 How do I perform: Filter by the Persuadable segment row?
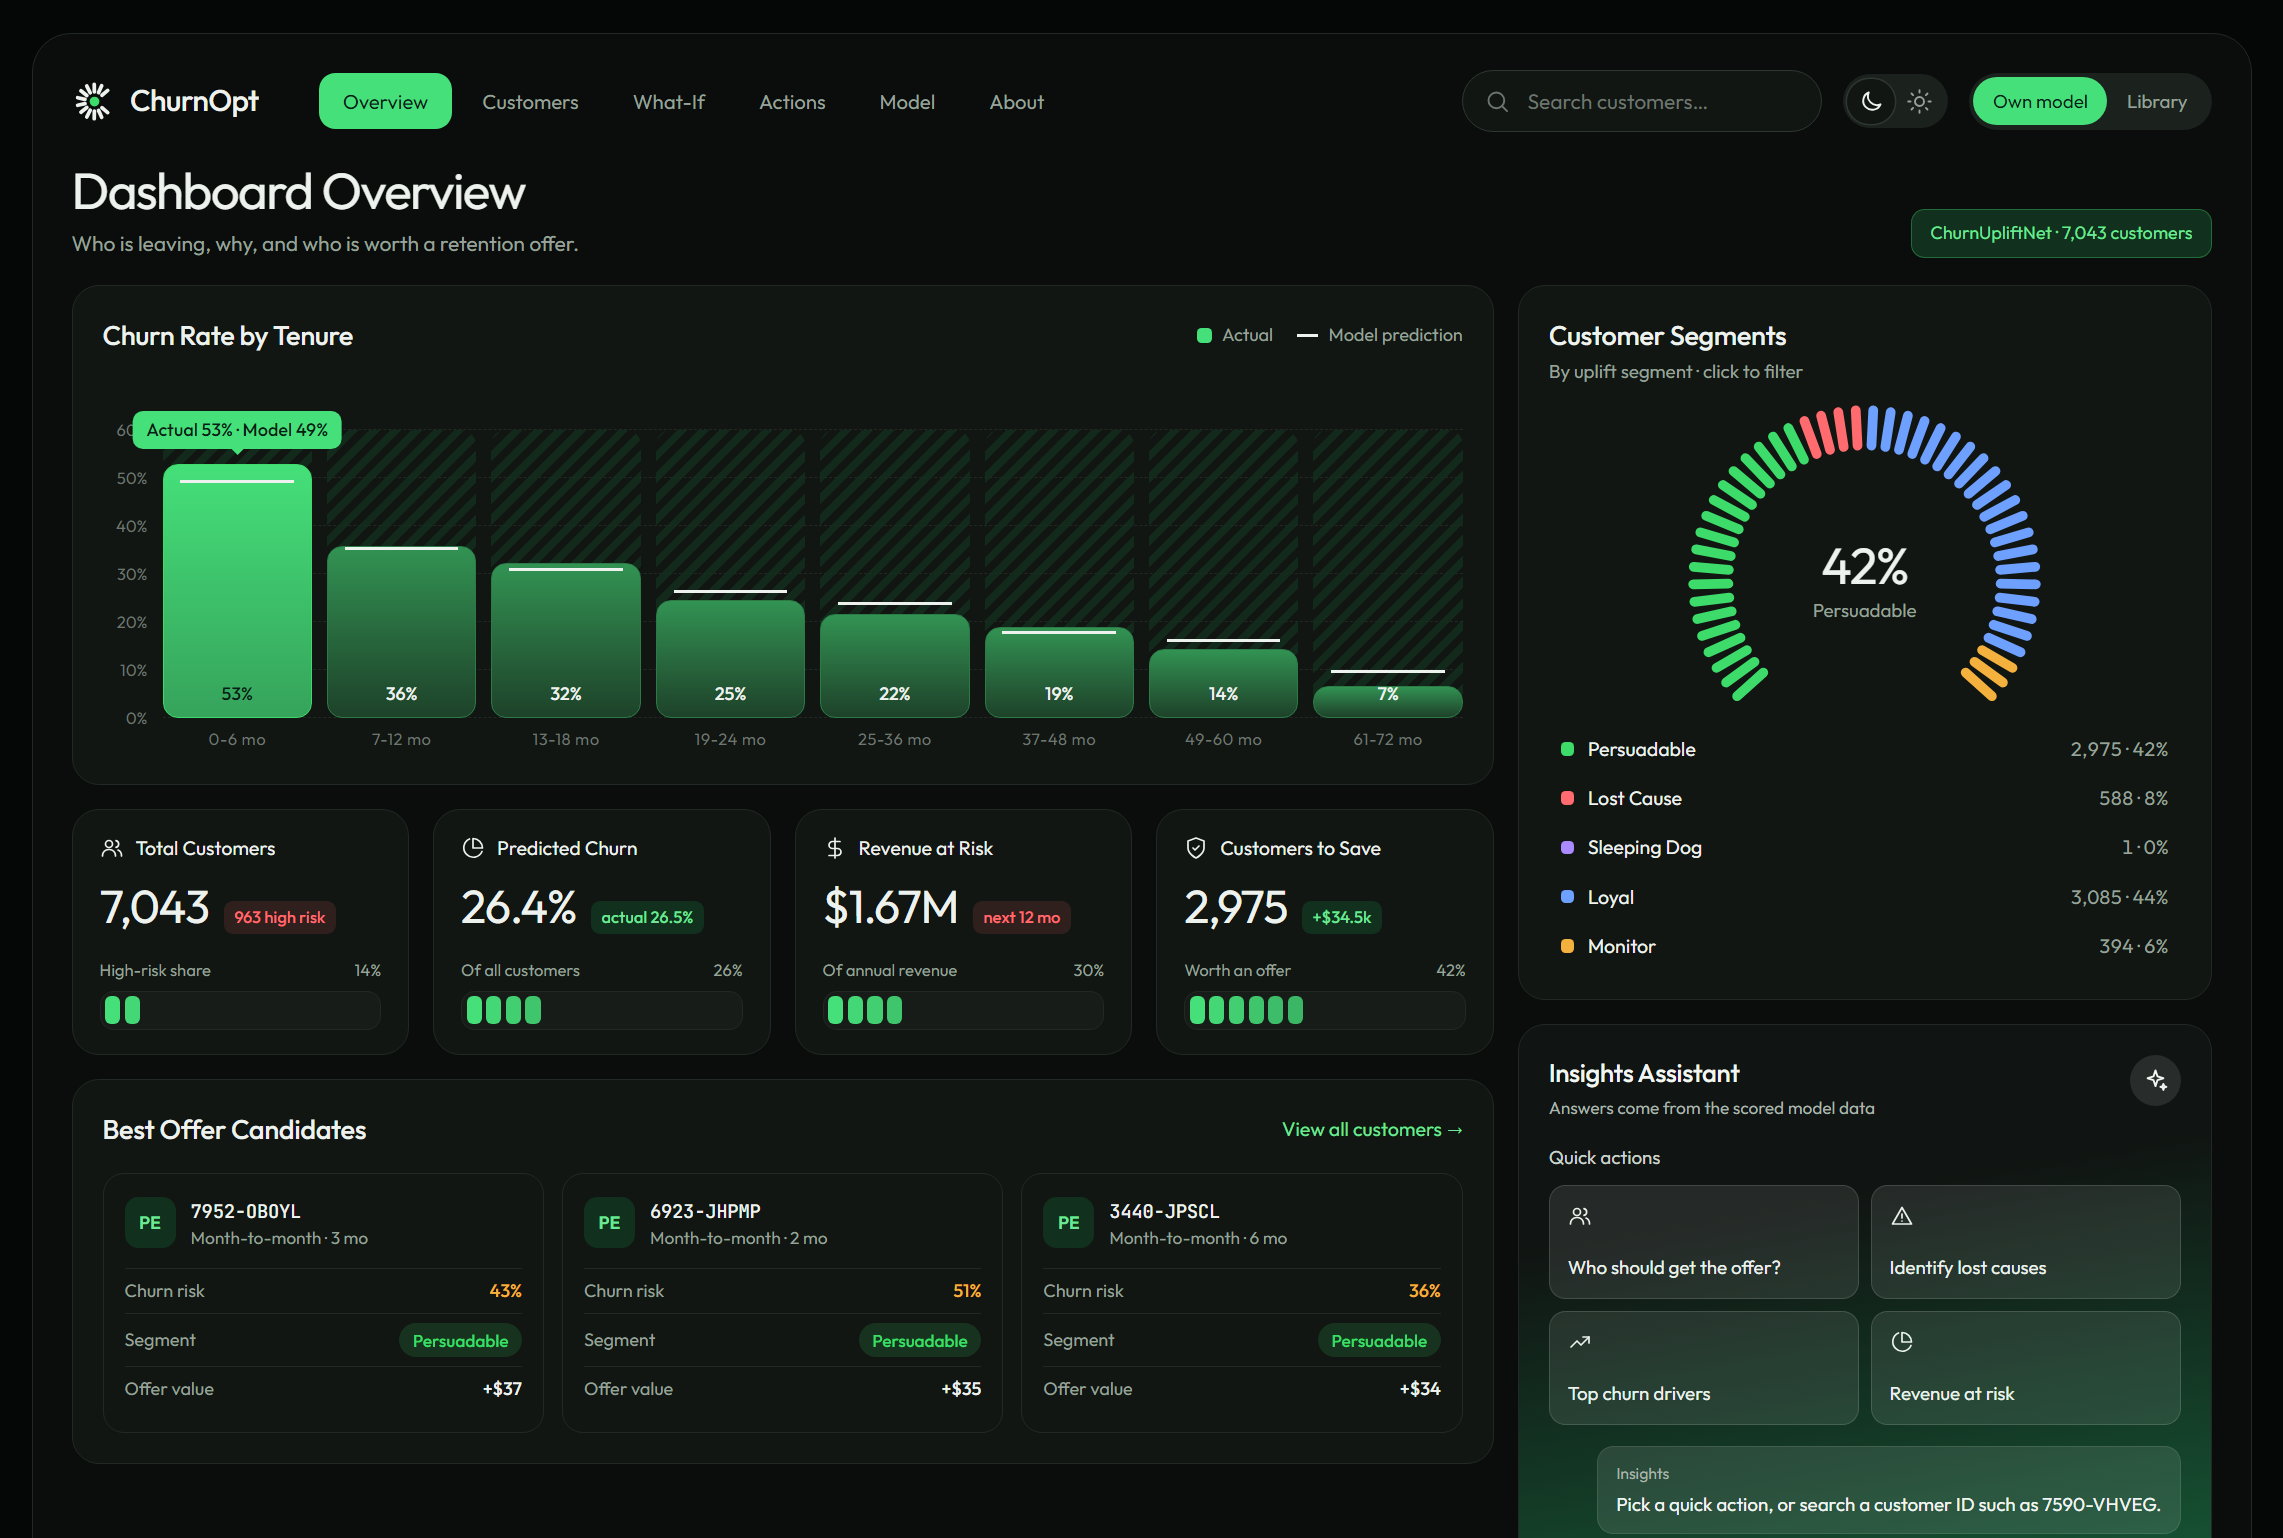1864,749
